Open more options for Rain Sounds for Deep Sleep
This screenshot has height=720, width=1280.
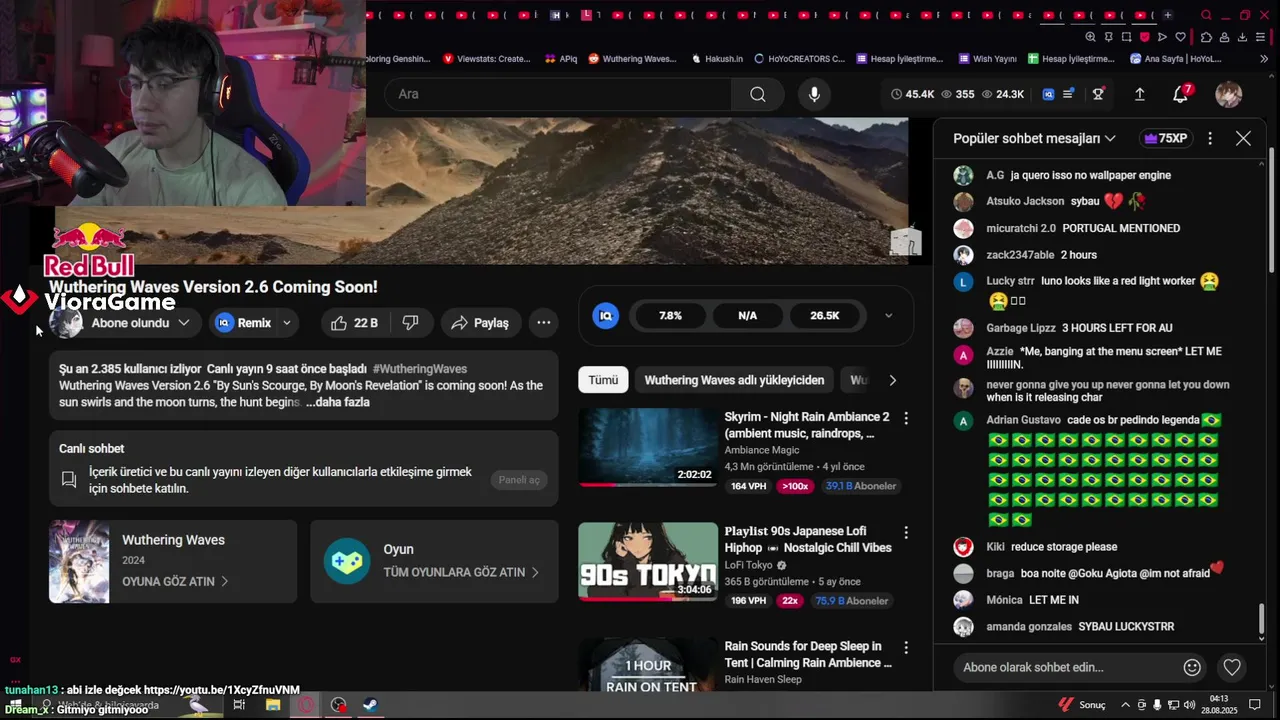906,648
